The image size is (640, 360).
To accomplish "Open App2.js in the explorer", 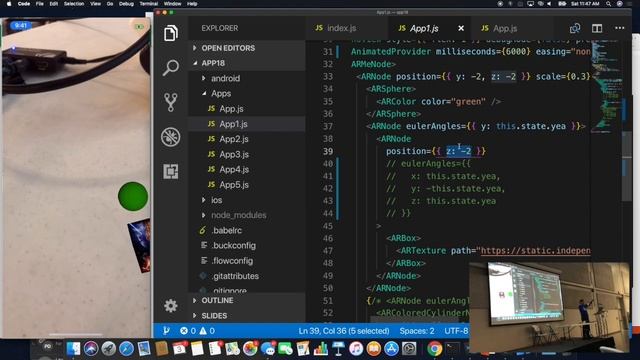I will (x=247, y=139).
